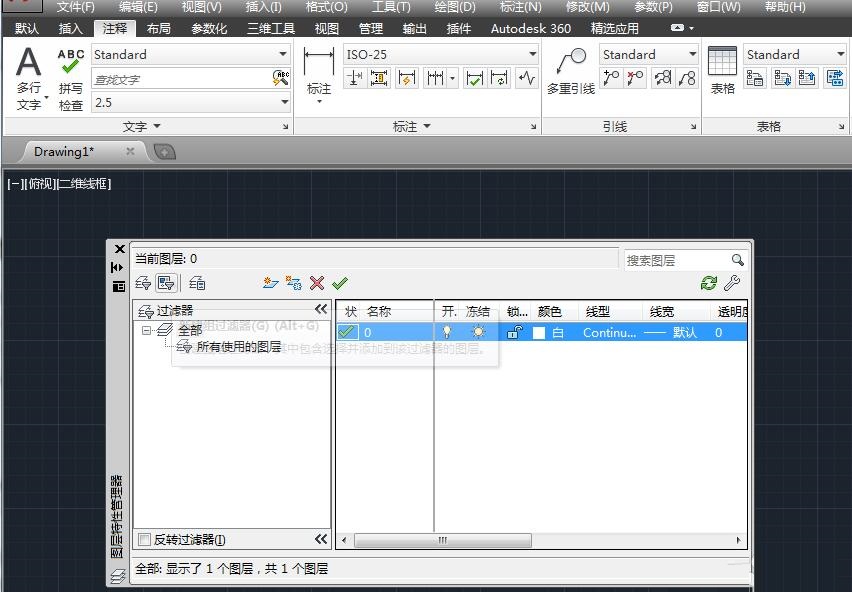Collapse filter tree with top double-arrow

321,309
